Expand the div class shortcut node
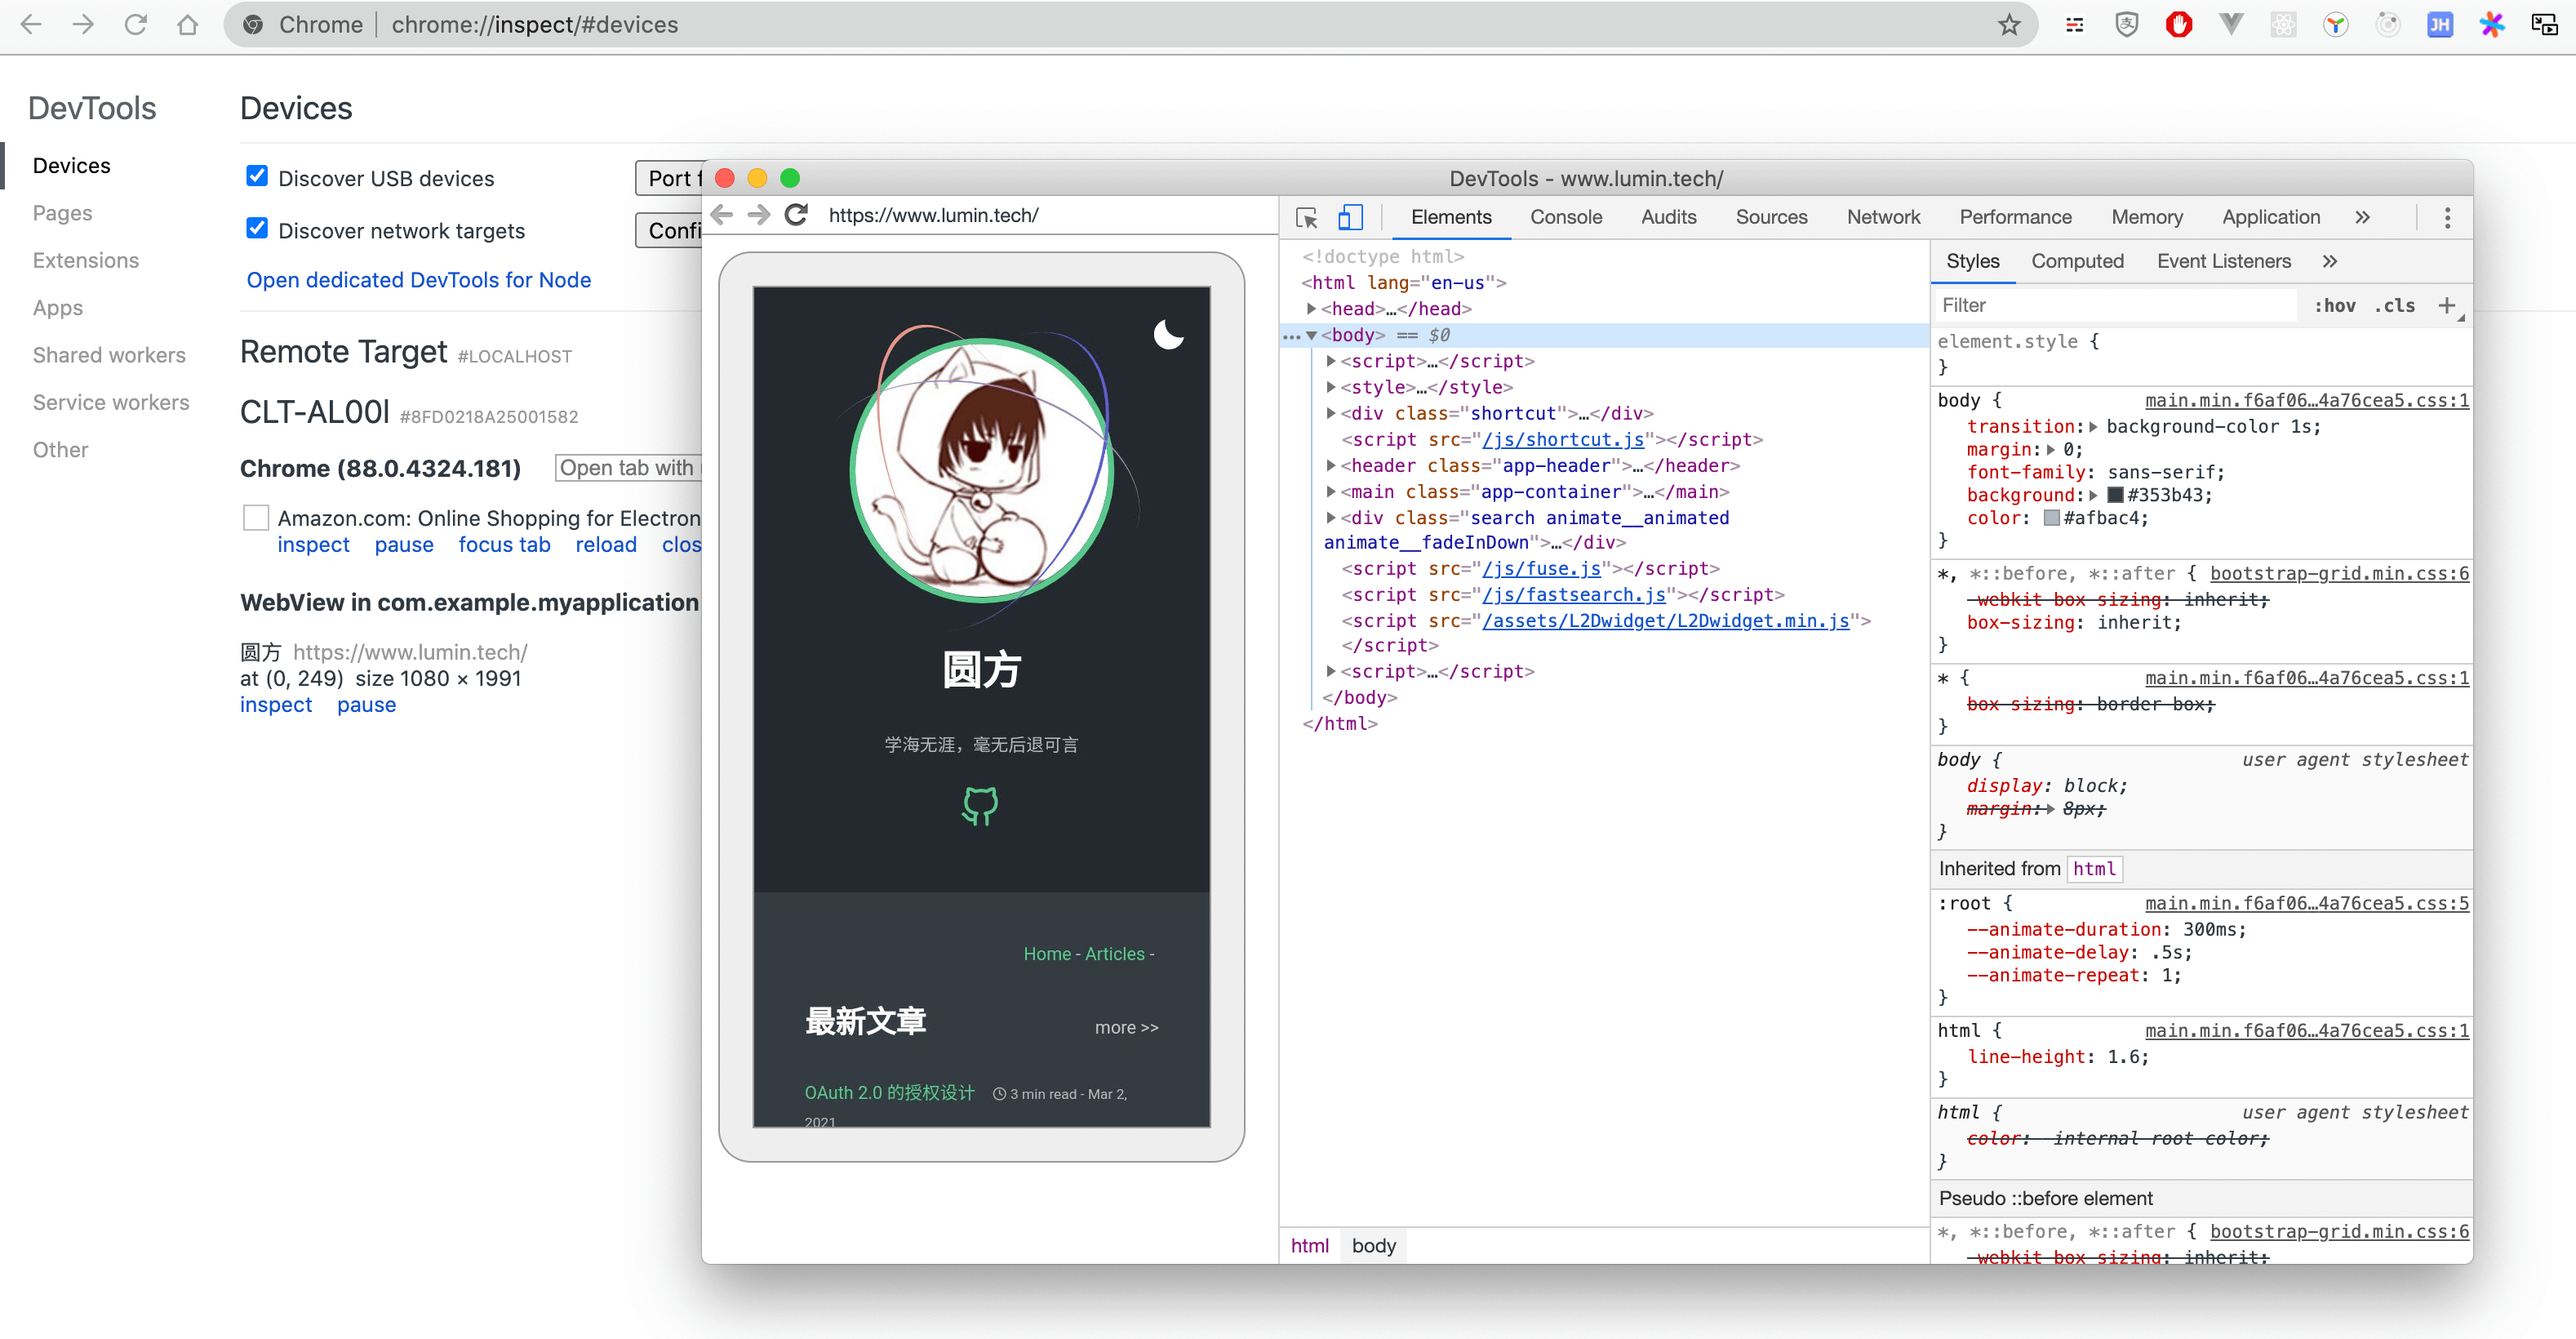Screen dimensions: 2576x1339 pos(1331,413)
